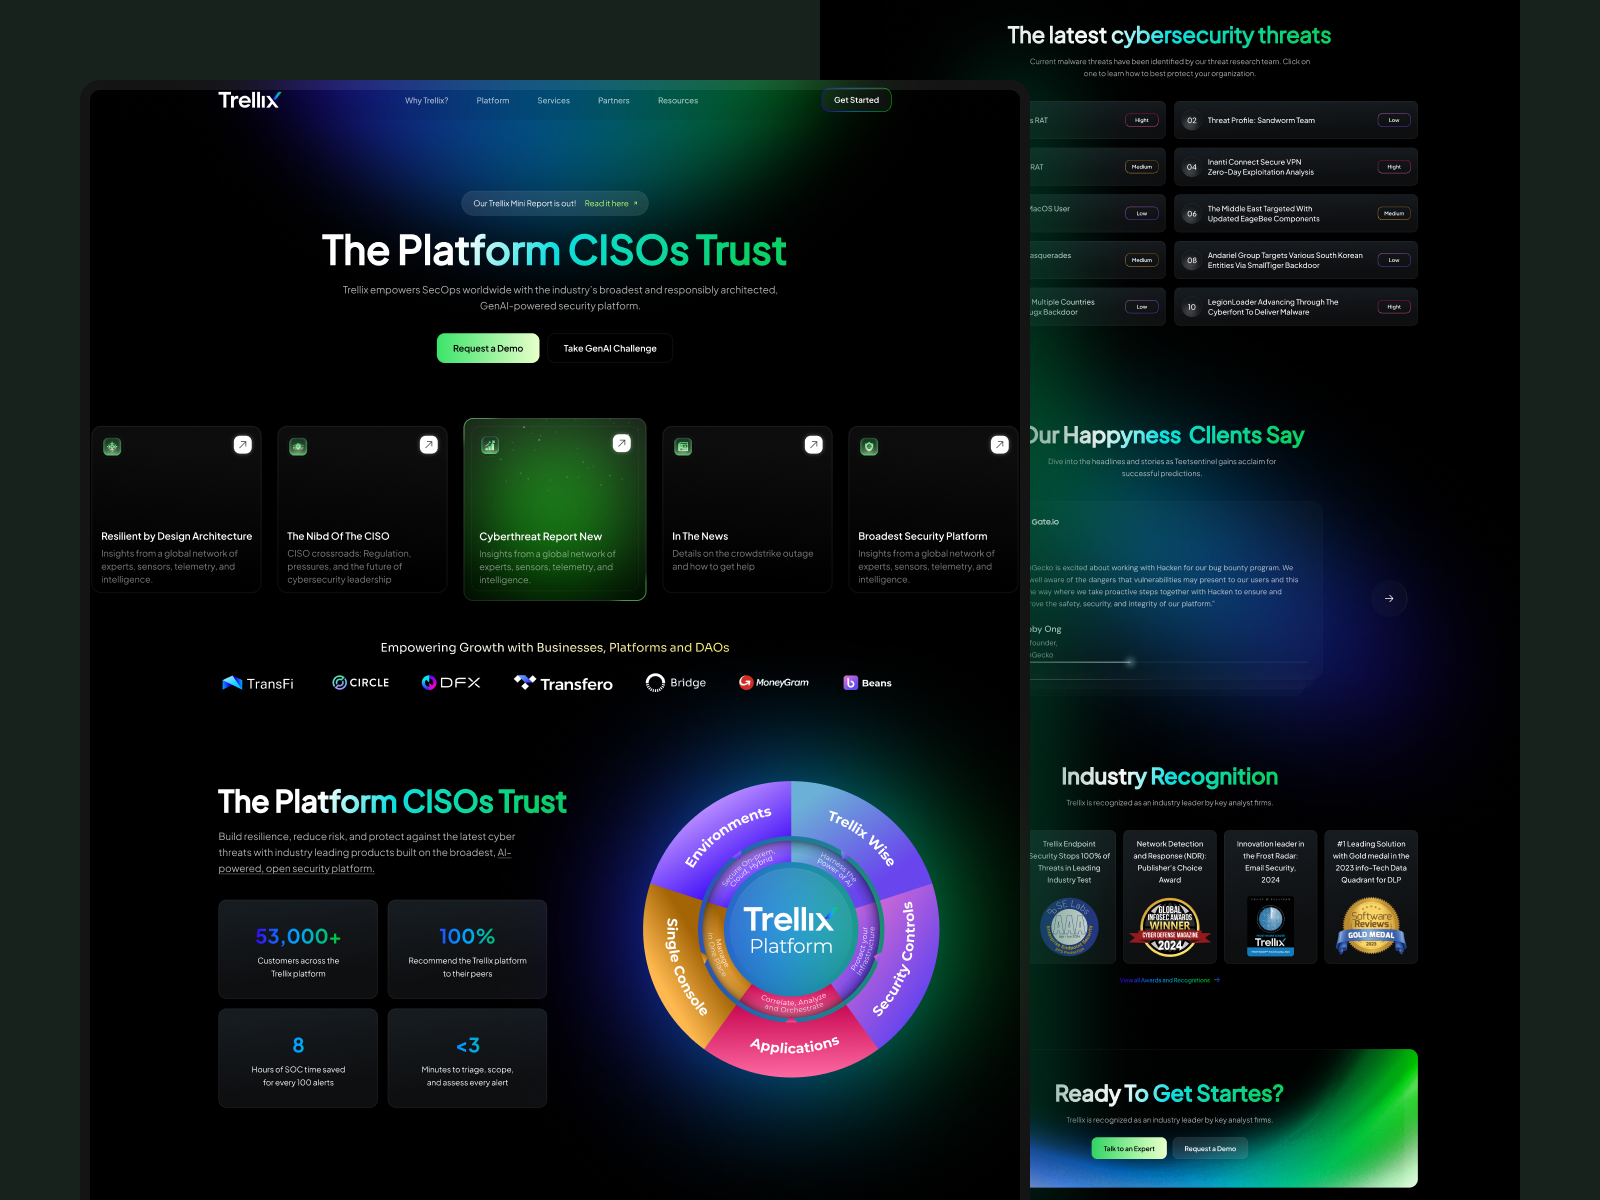The width and height of the screenshot is (1600, 1200).
Task: Click Take GenAI Challenge button
Action: click(610, 348)
